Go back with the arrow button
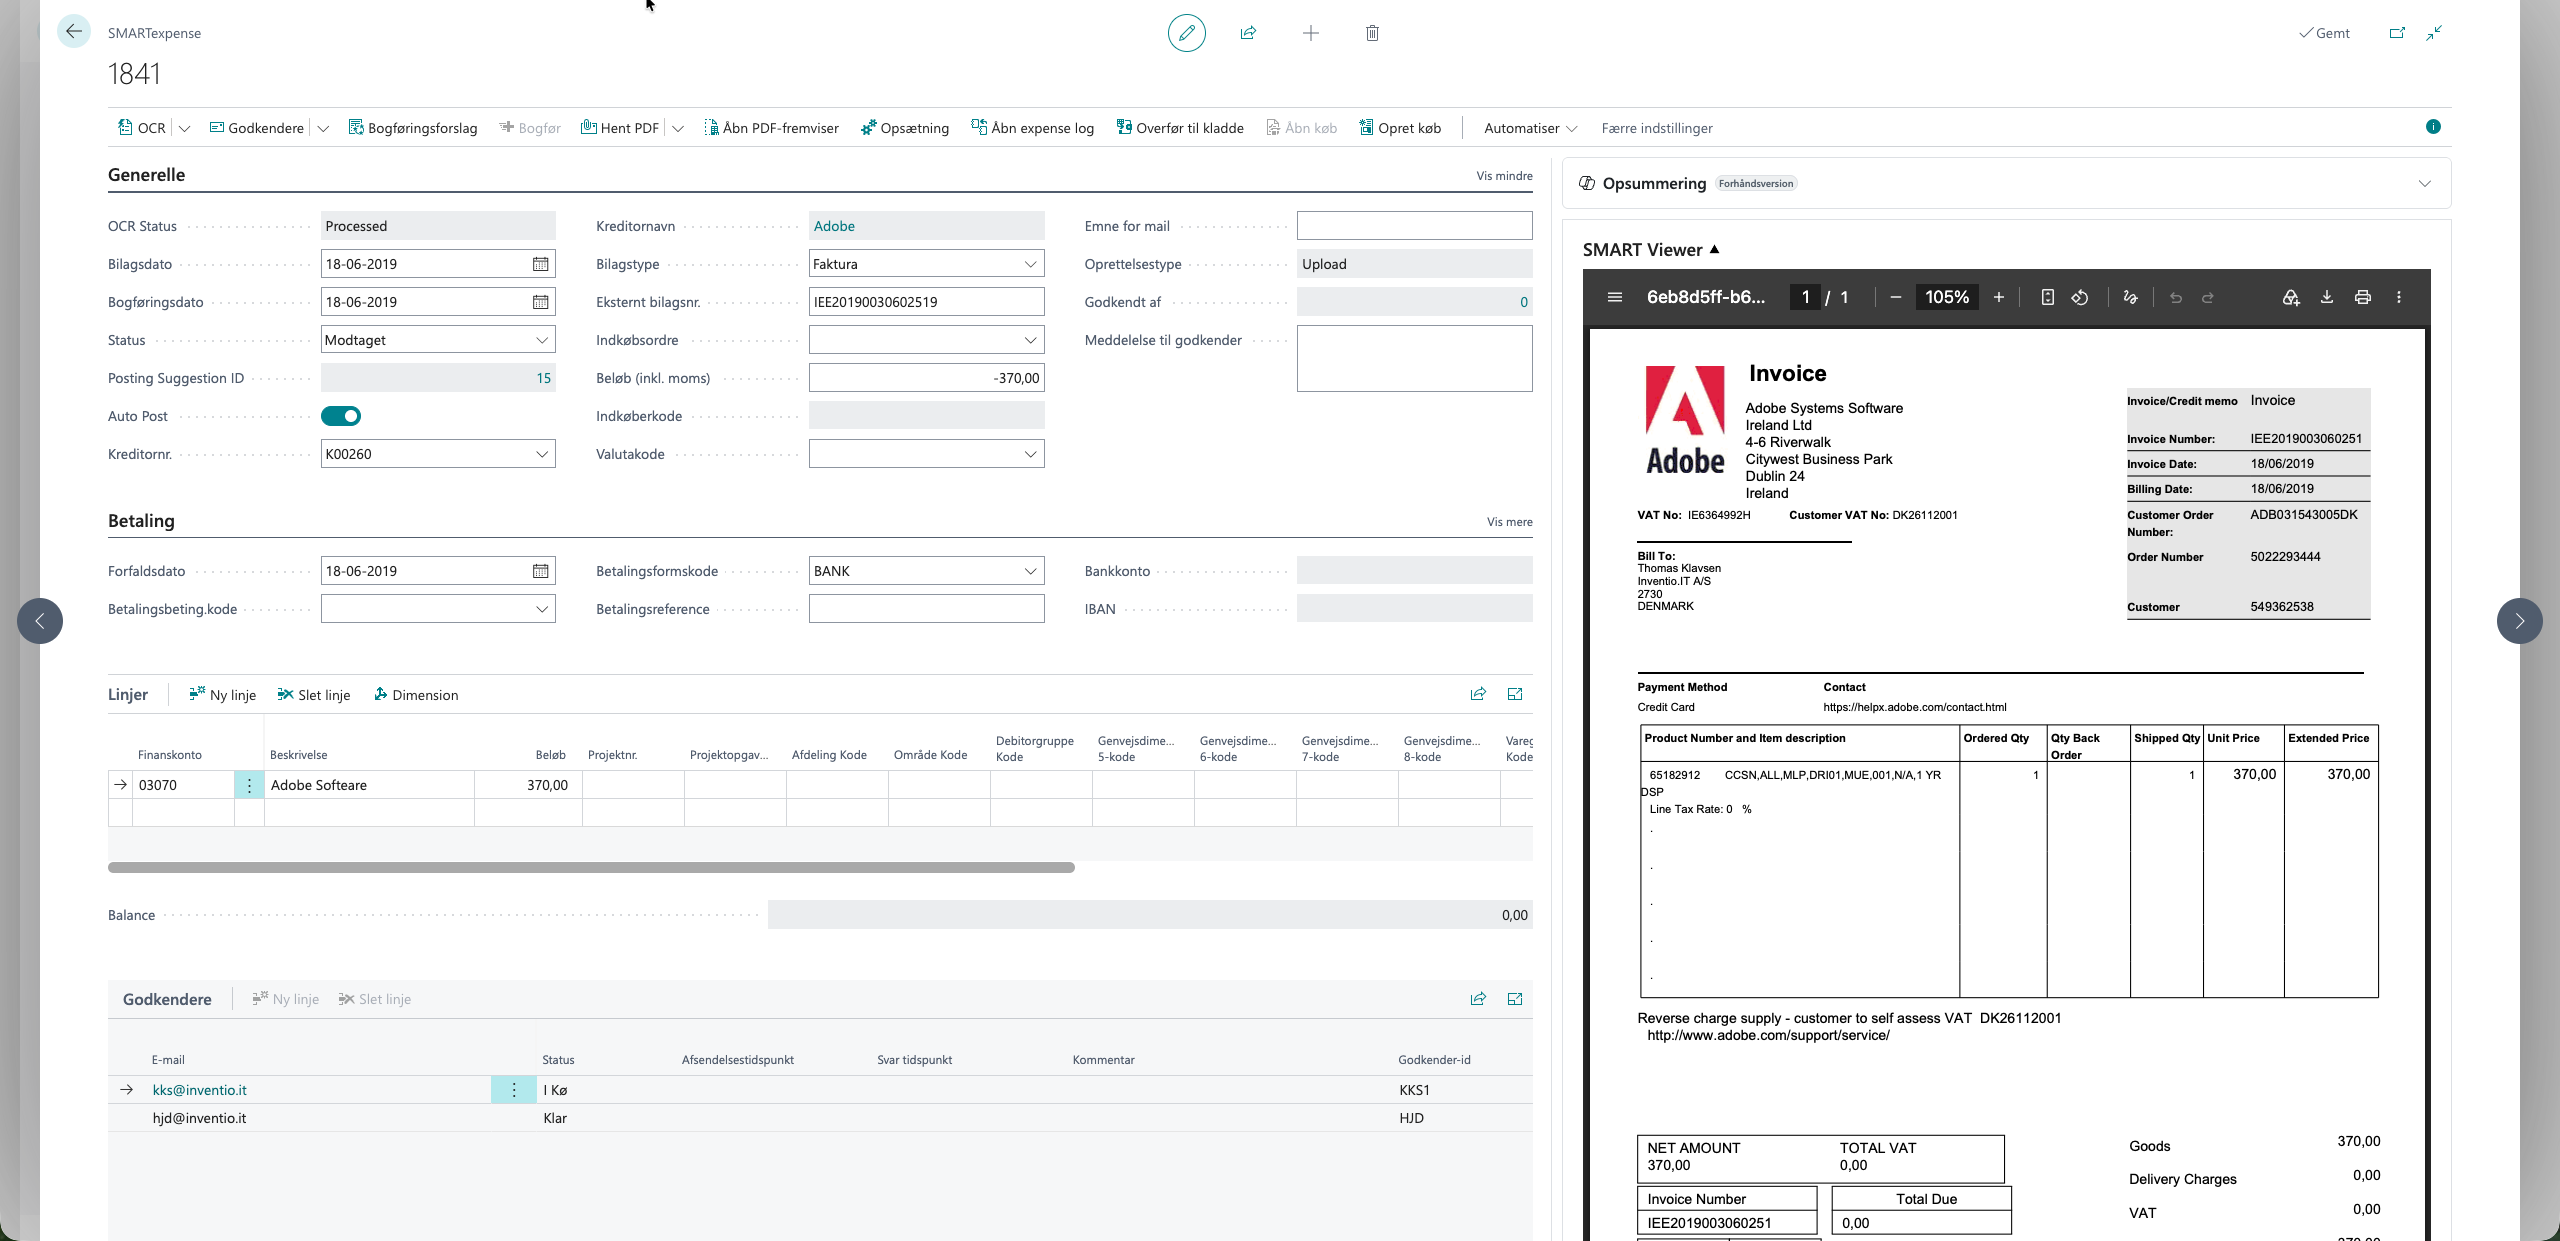2560x1241 pixels. (74, 32)
